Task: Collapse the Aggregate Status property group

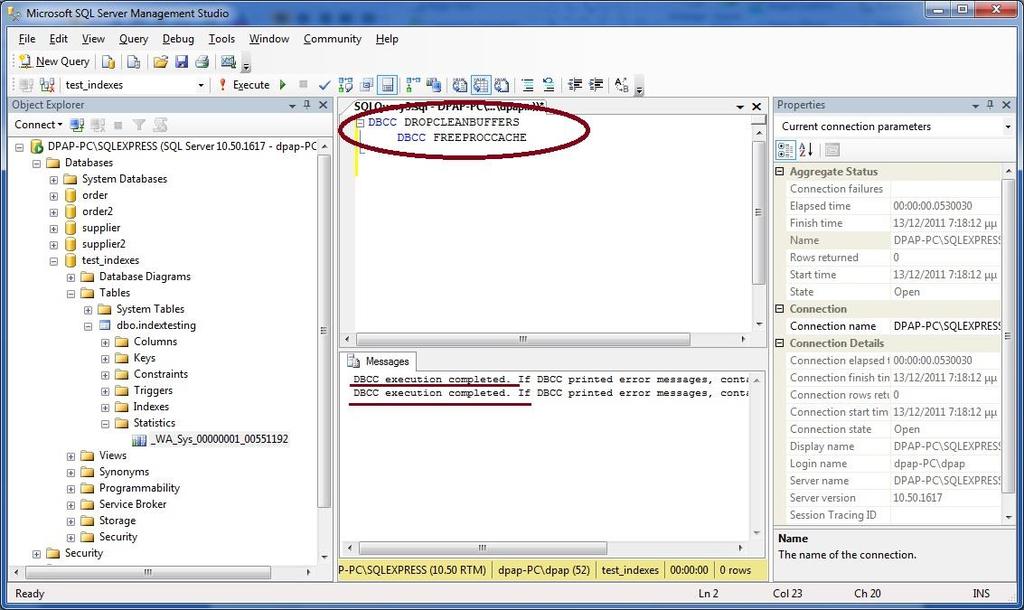Action: (779, 172)
